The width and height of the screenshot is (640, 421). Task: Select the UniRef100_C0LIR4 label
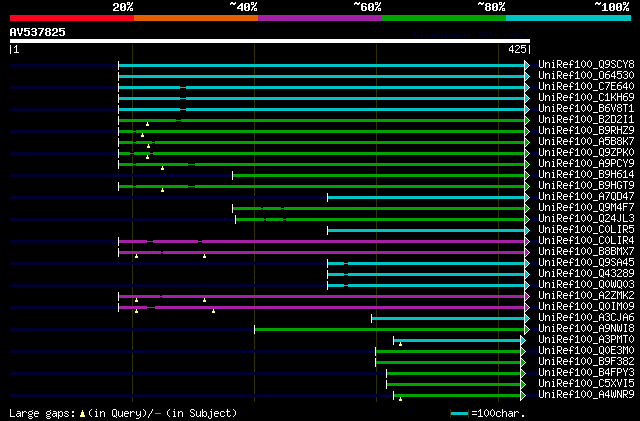586,241
